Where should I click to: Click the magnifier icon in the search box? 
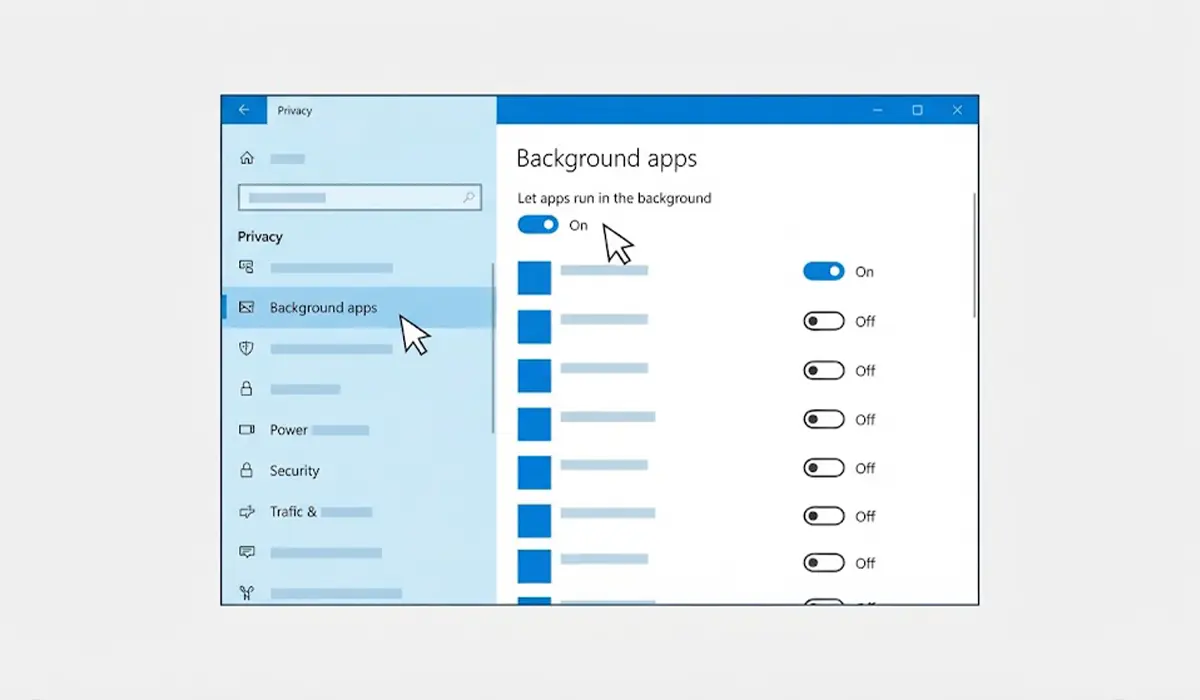468,198
